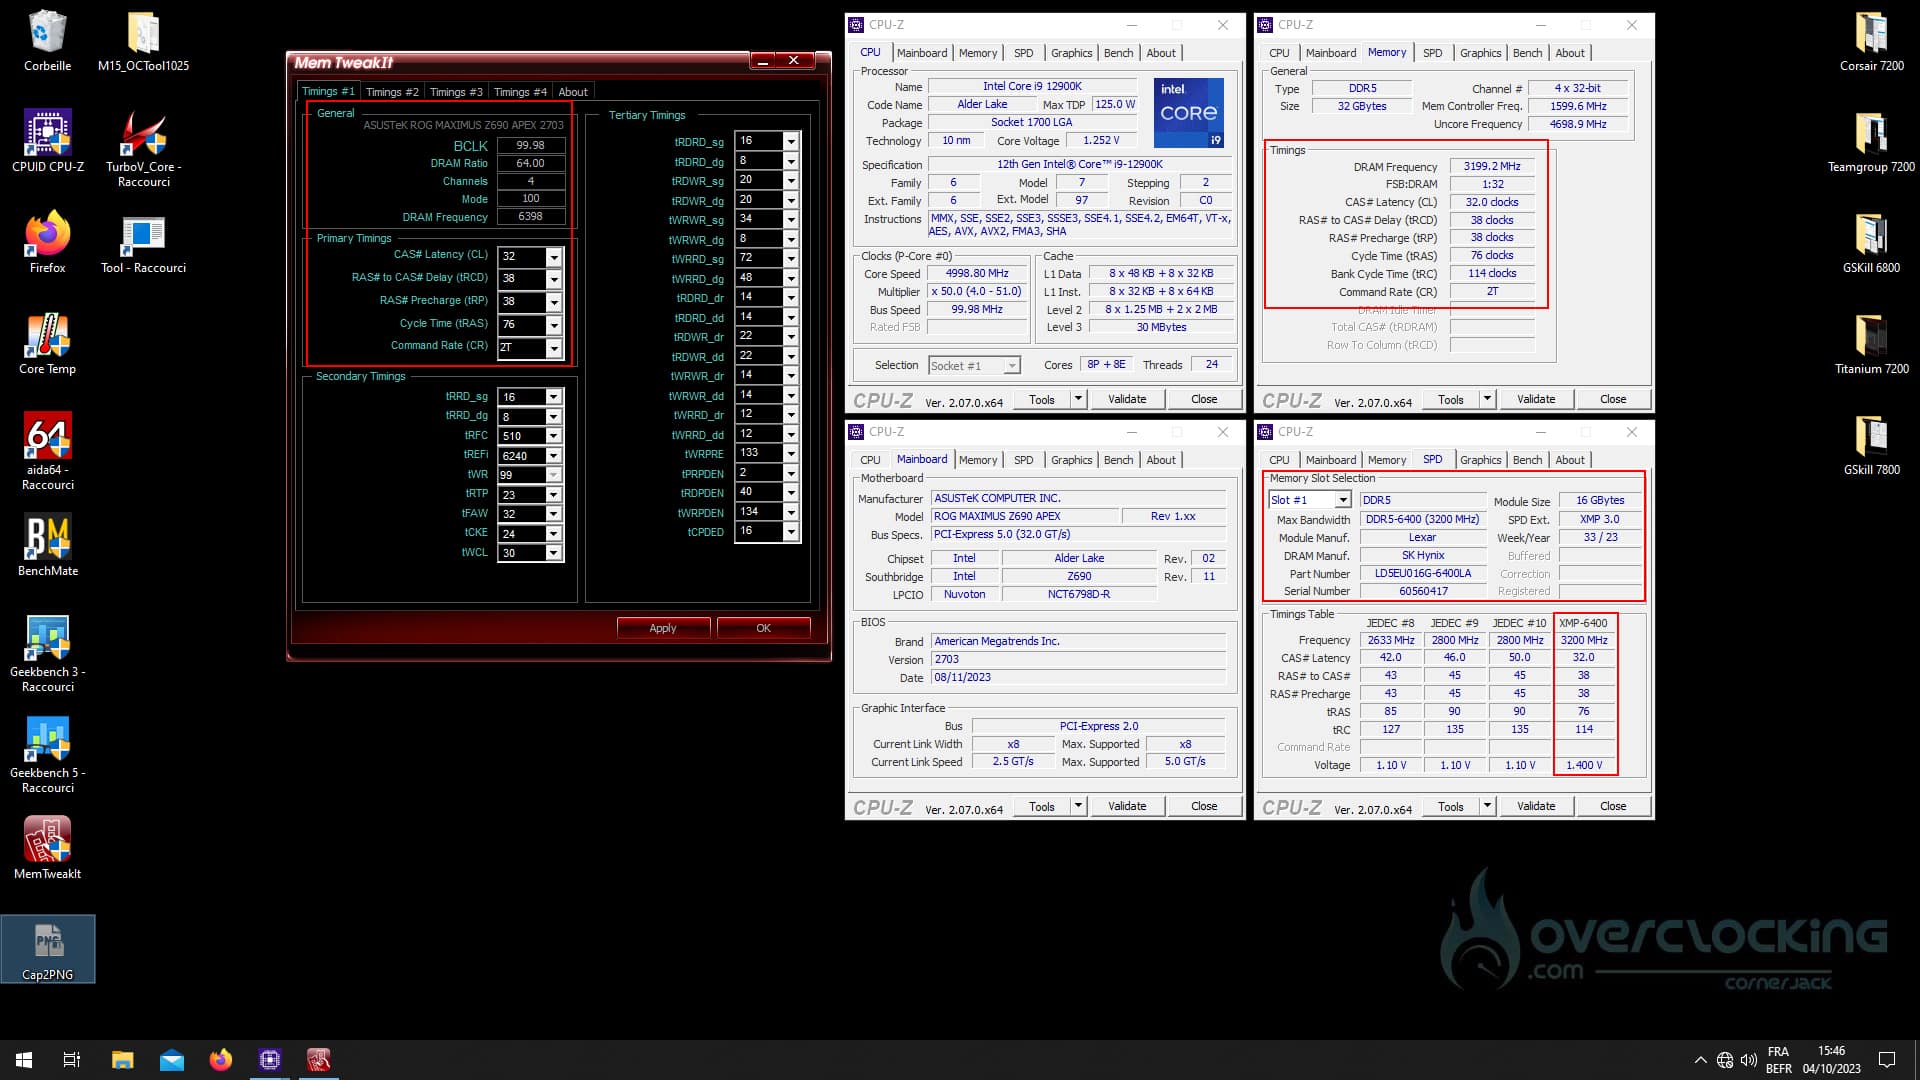
Task: Launch MemTweakIt desktop icon
Action: (47, 849)
